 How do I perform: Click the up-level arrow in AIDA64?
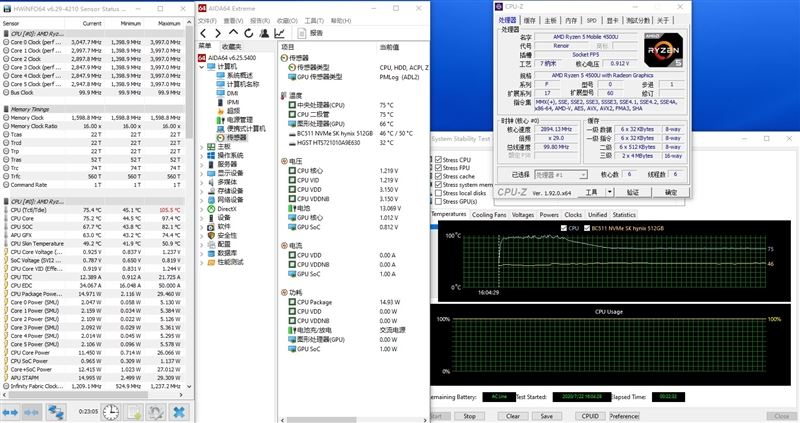point(233,33)
